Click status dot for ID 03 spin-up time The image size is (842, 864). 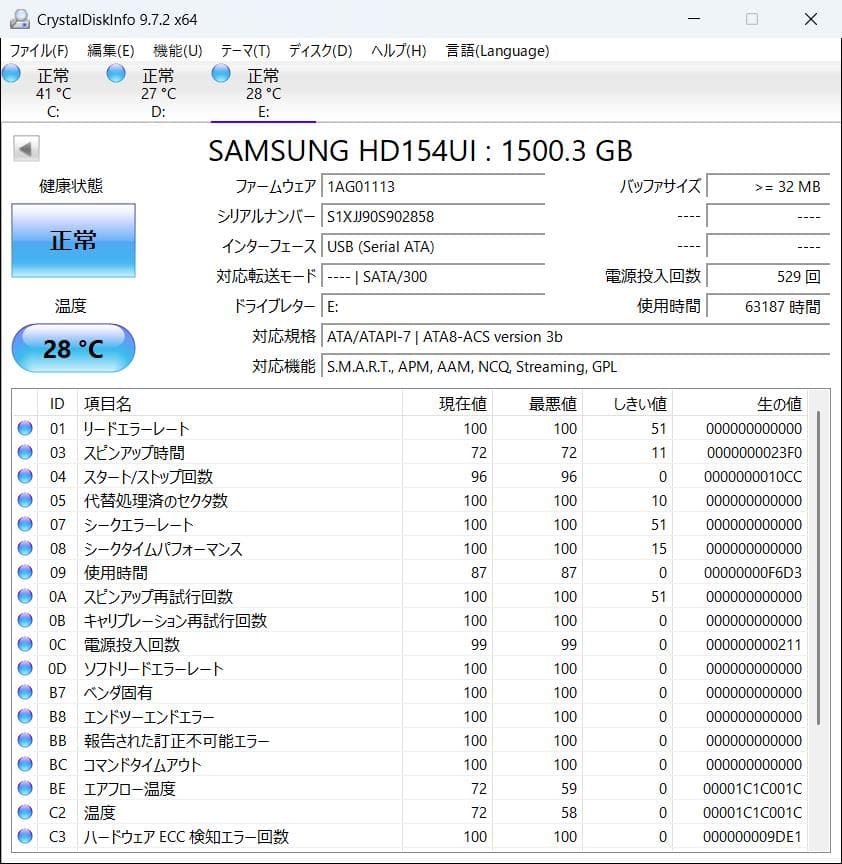pyautogui.click(x=25, y=452)
